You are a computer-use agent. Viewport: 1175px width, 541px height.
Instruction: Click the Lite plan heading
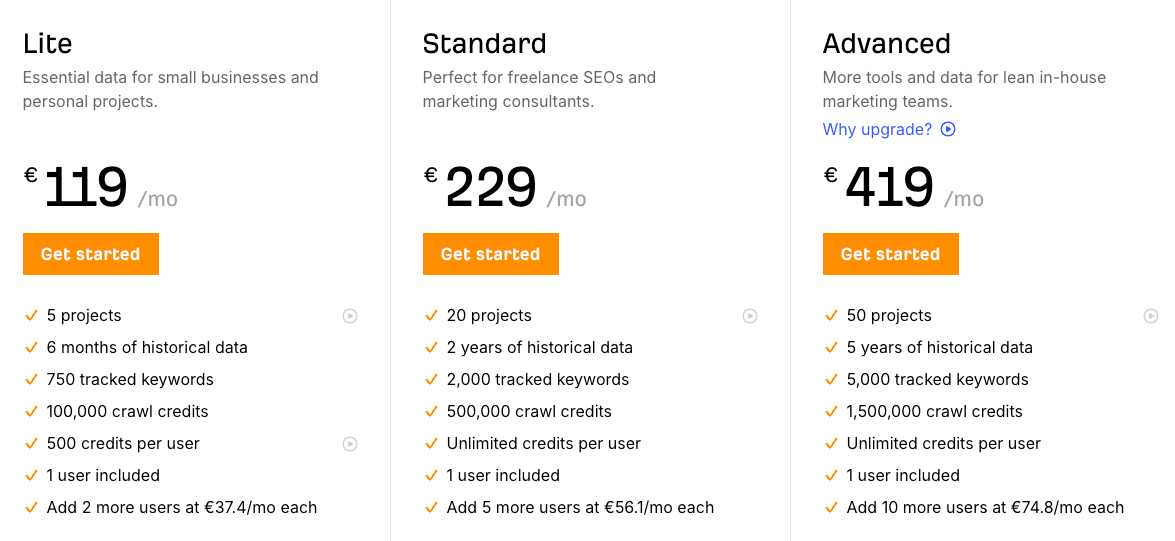click(x=48, y=44)
